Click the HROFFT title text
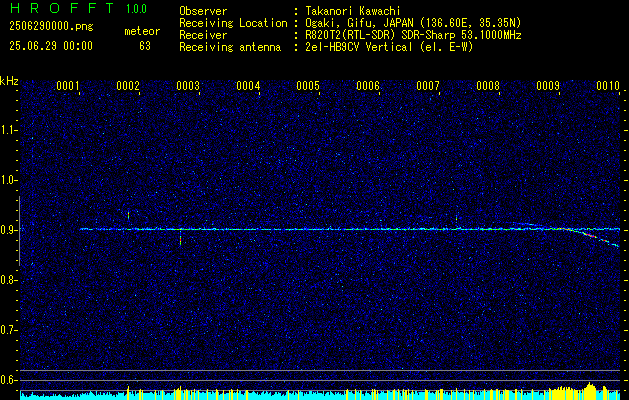 click(x=62, y=8)
